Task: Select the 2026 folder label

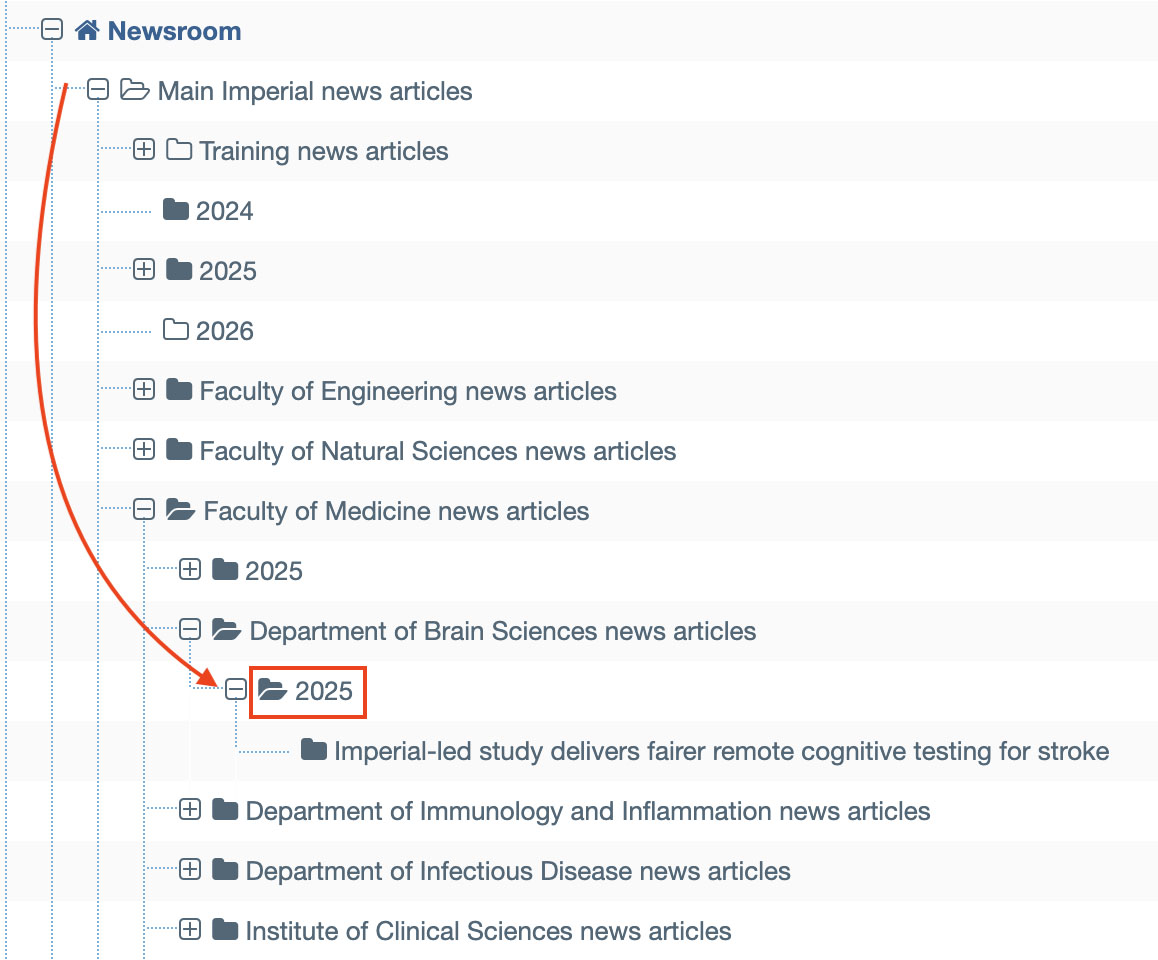Action: pos(224,331)
